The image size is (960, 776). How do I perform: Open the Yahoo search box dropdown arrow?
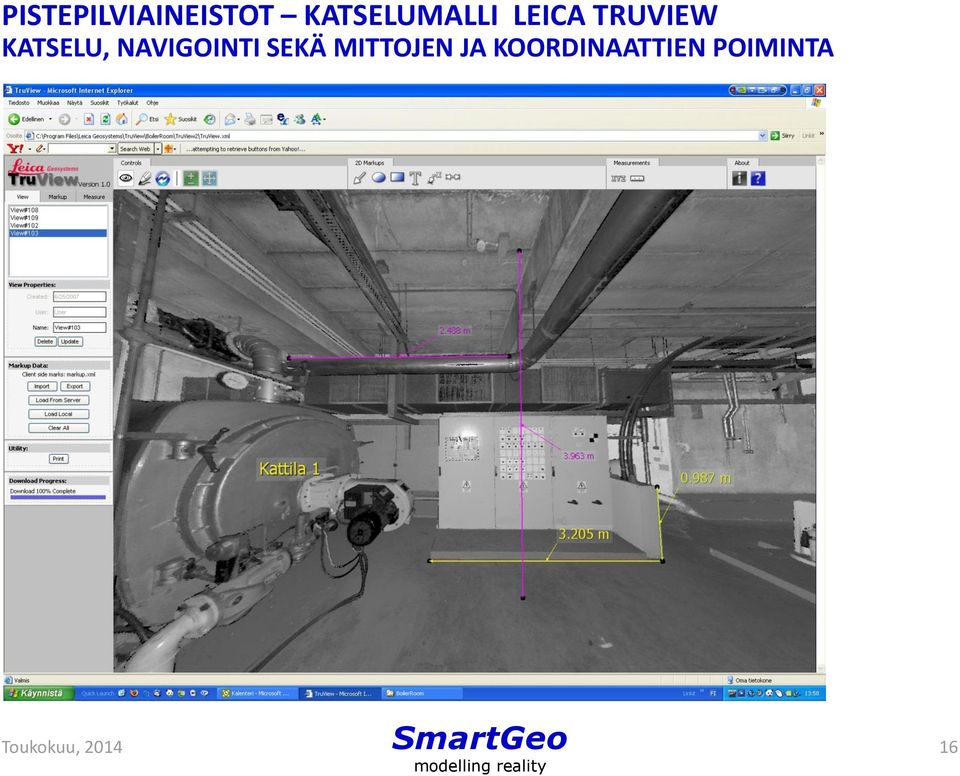(x=112, y=149)
